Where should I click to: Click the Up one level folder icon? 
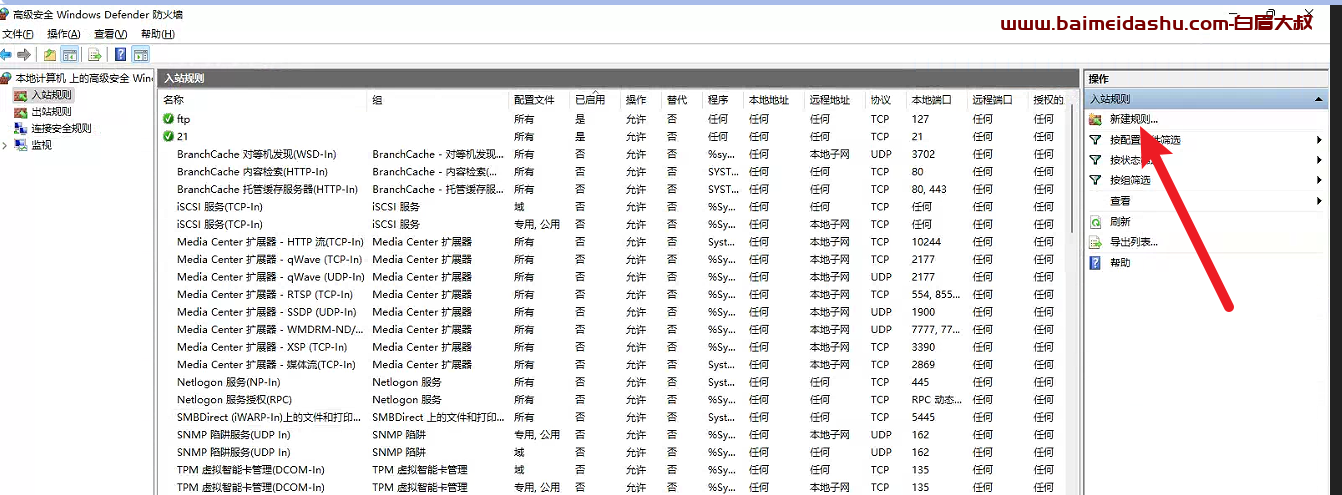click(x=49, y=55)
